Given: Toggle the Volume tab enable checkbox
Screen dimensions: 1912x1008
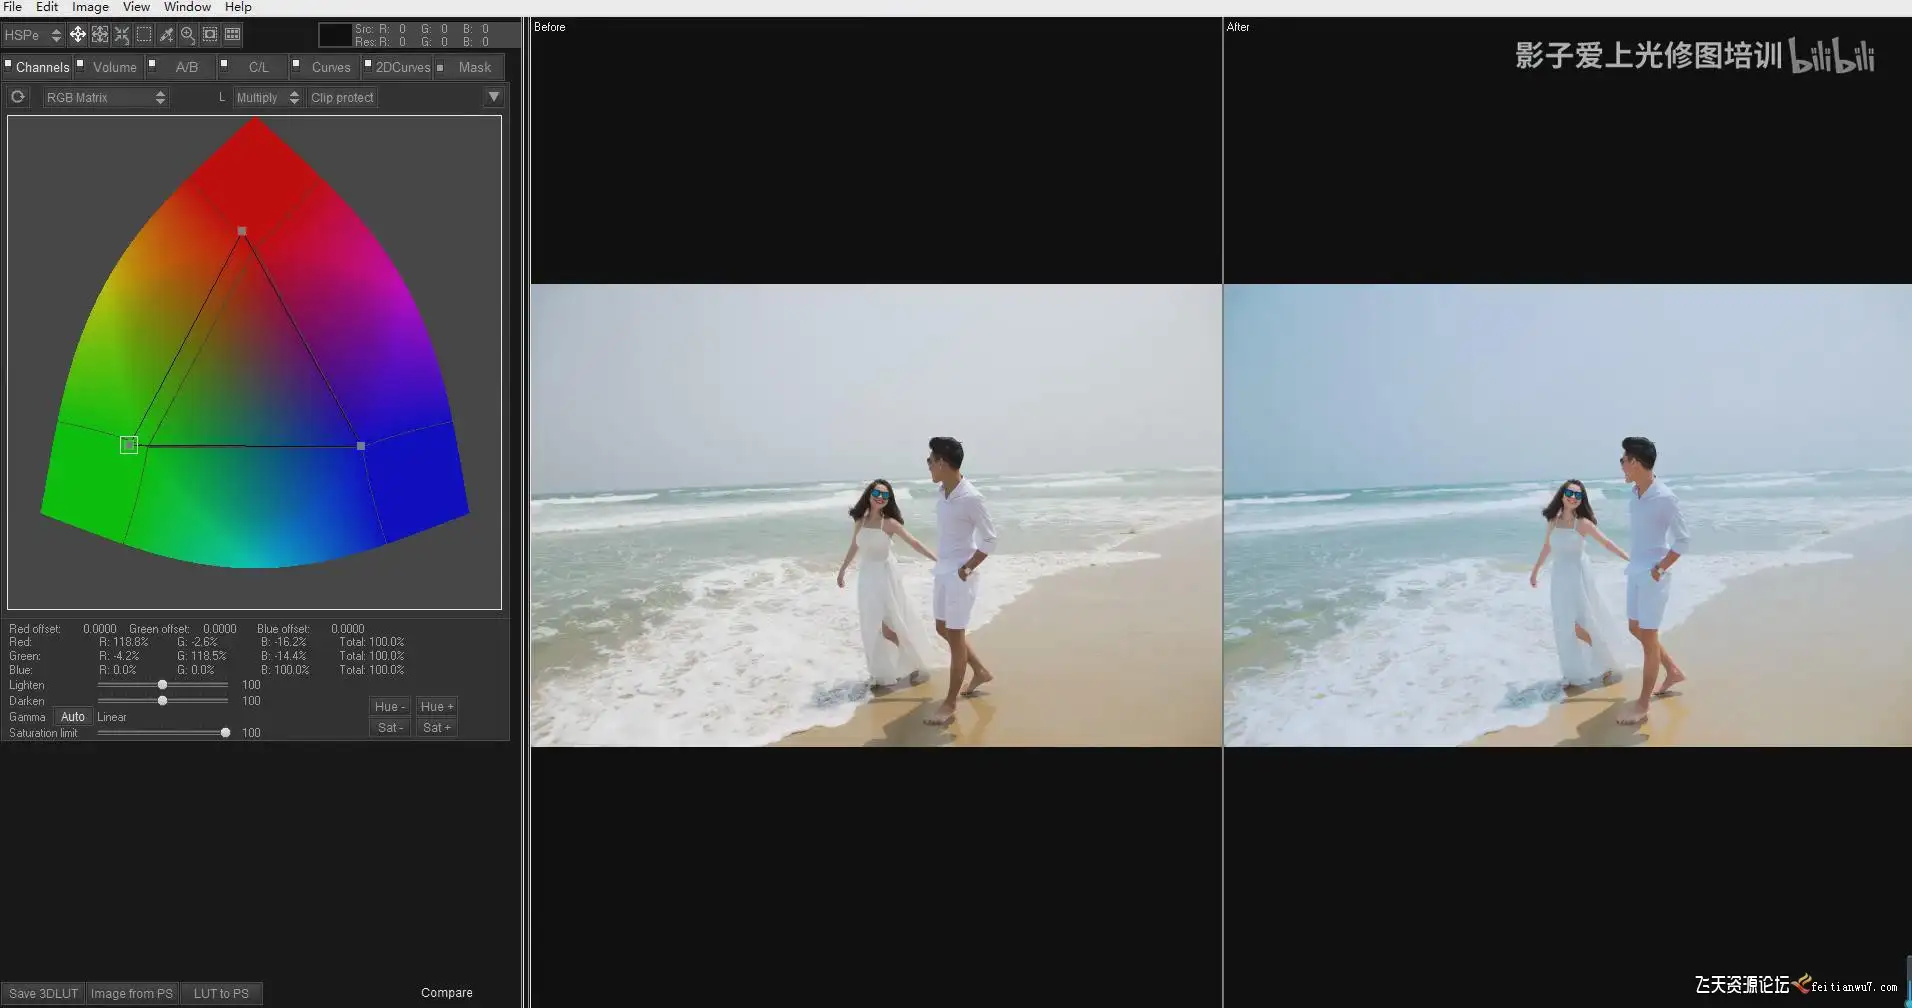Looking at the screenshot, I should [x=80, y=63].
